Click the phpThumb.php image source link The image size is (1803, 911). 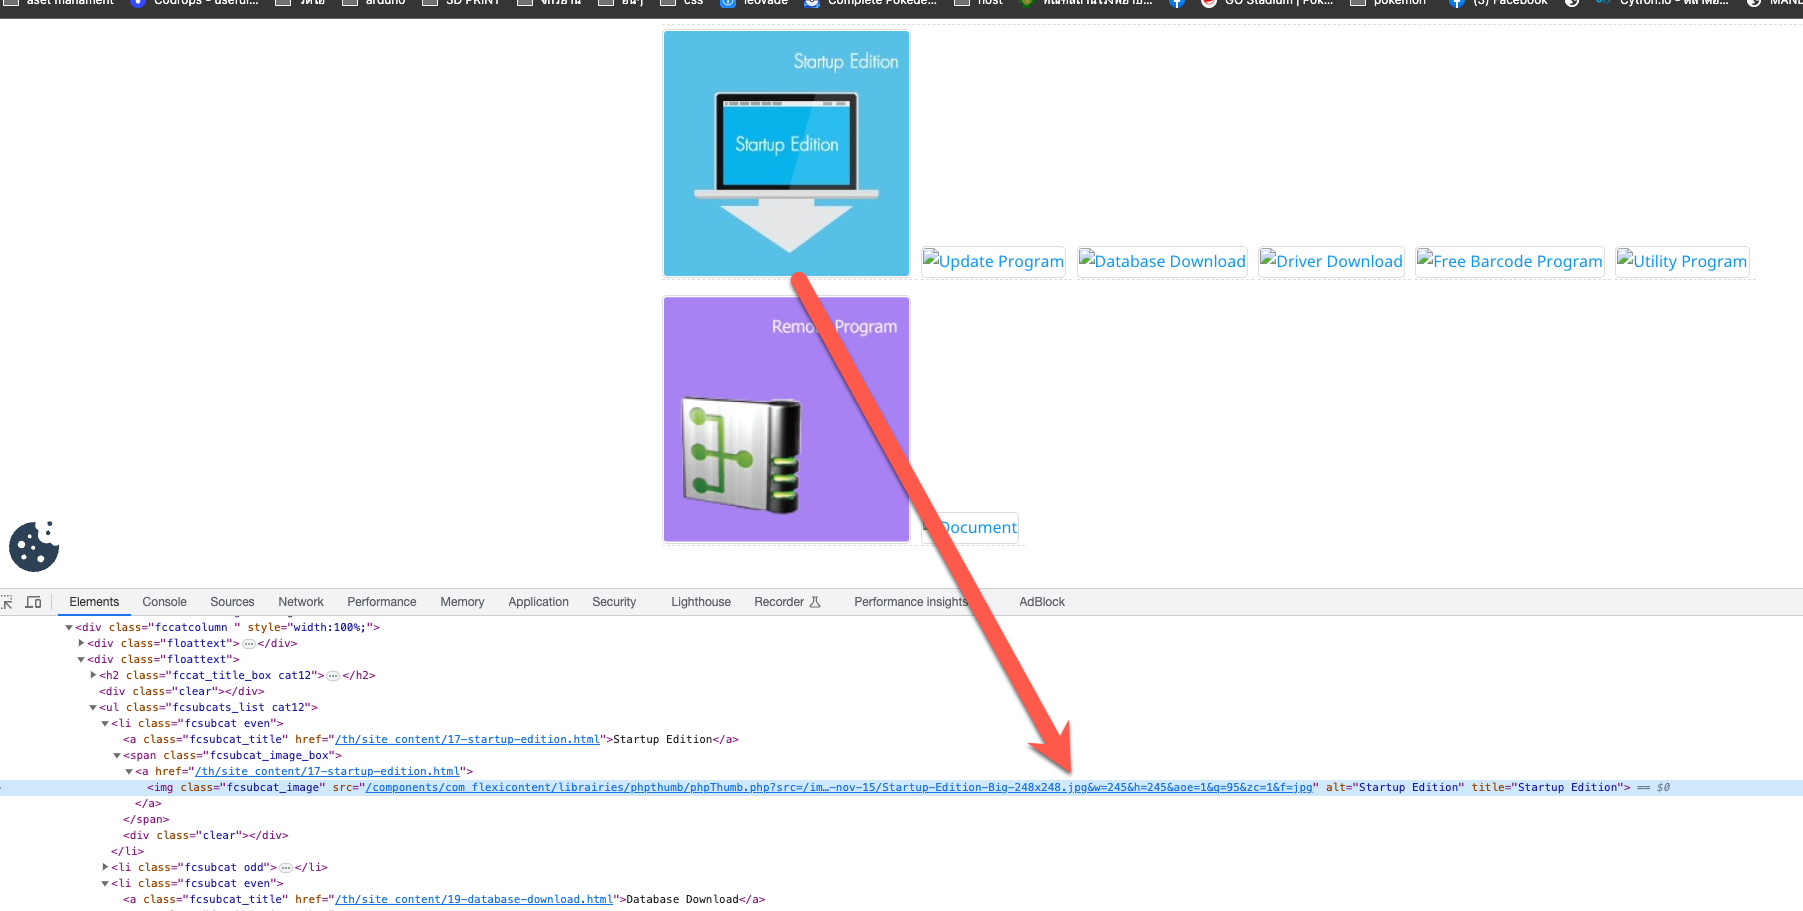pyautogui.click(x=700, y=787)
